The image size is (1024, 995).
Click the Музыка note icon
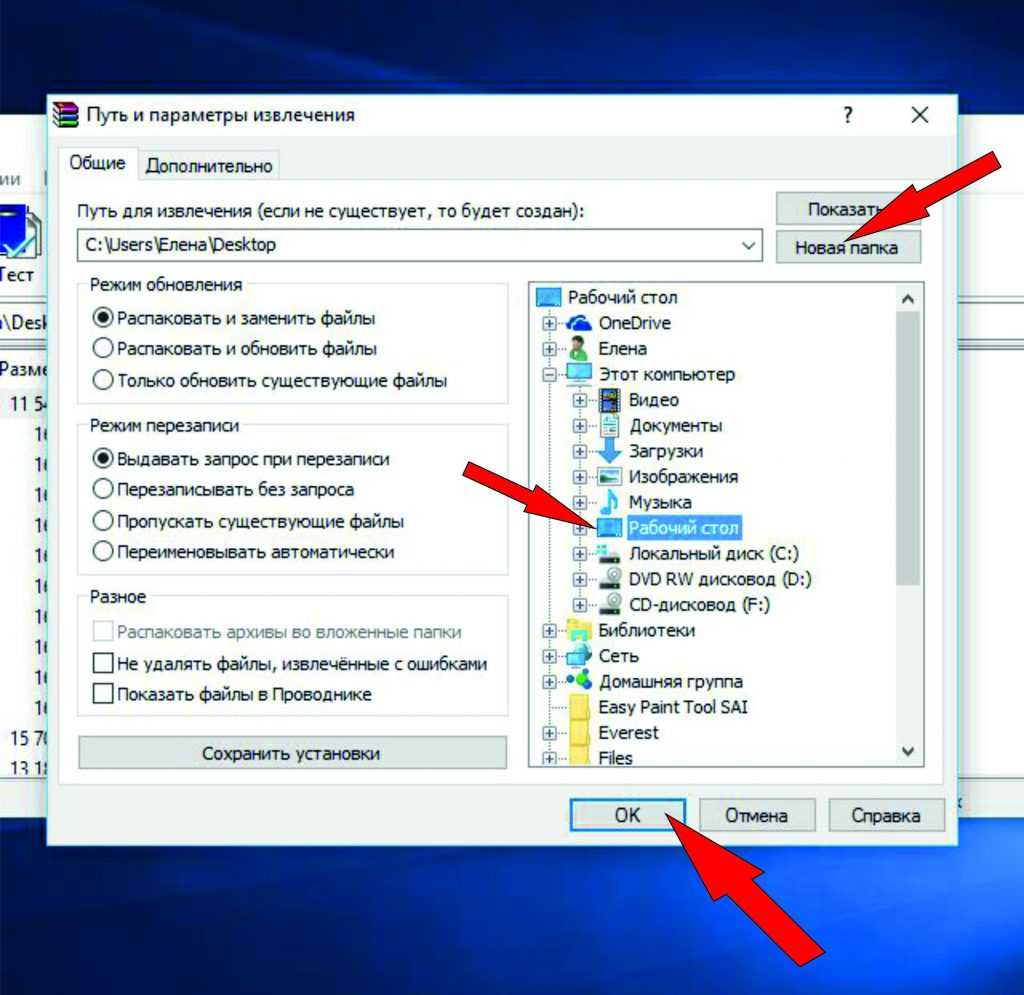coord(609,502)
